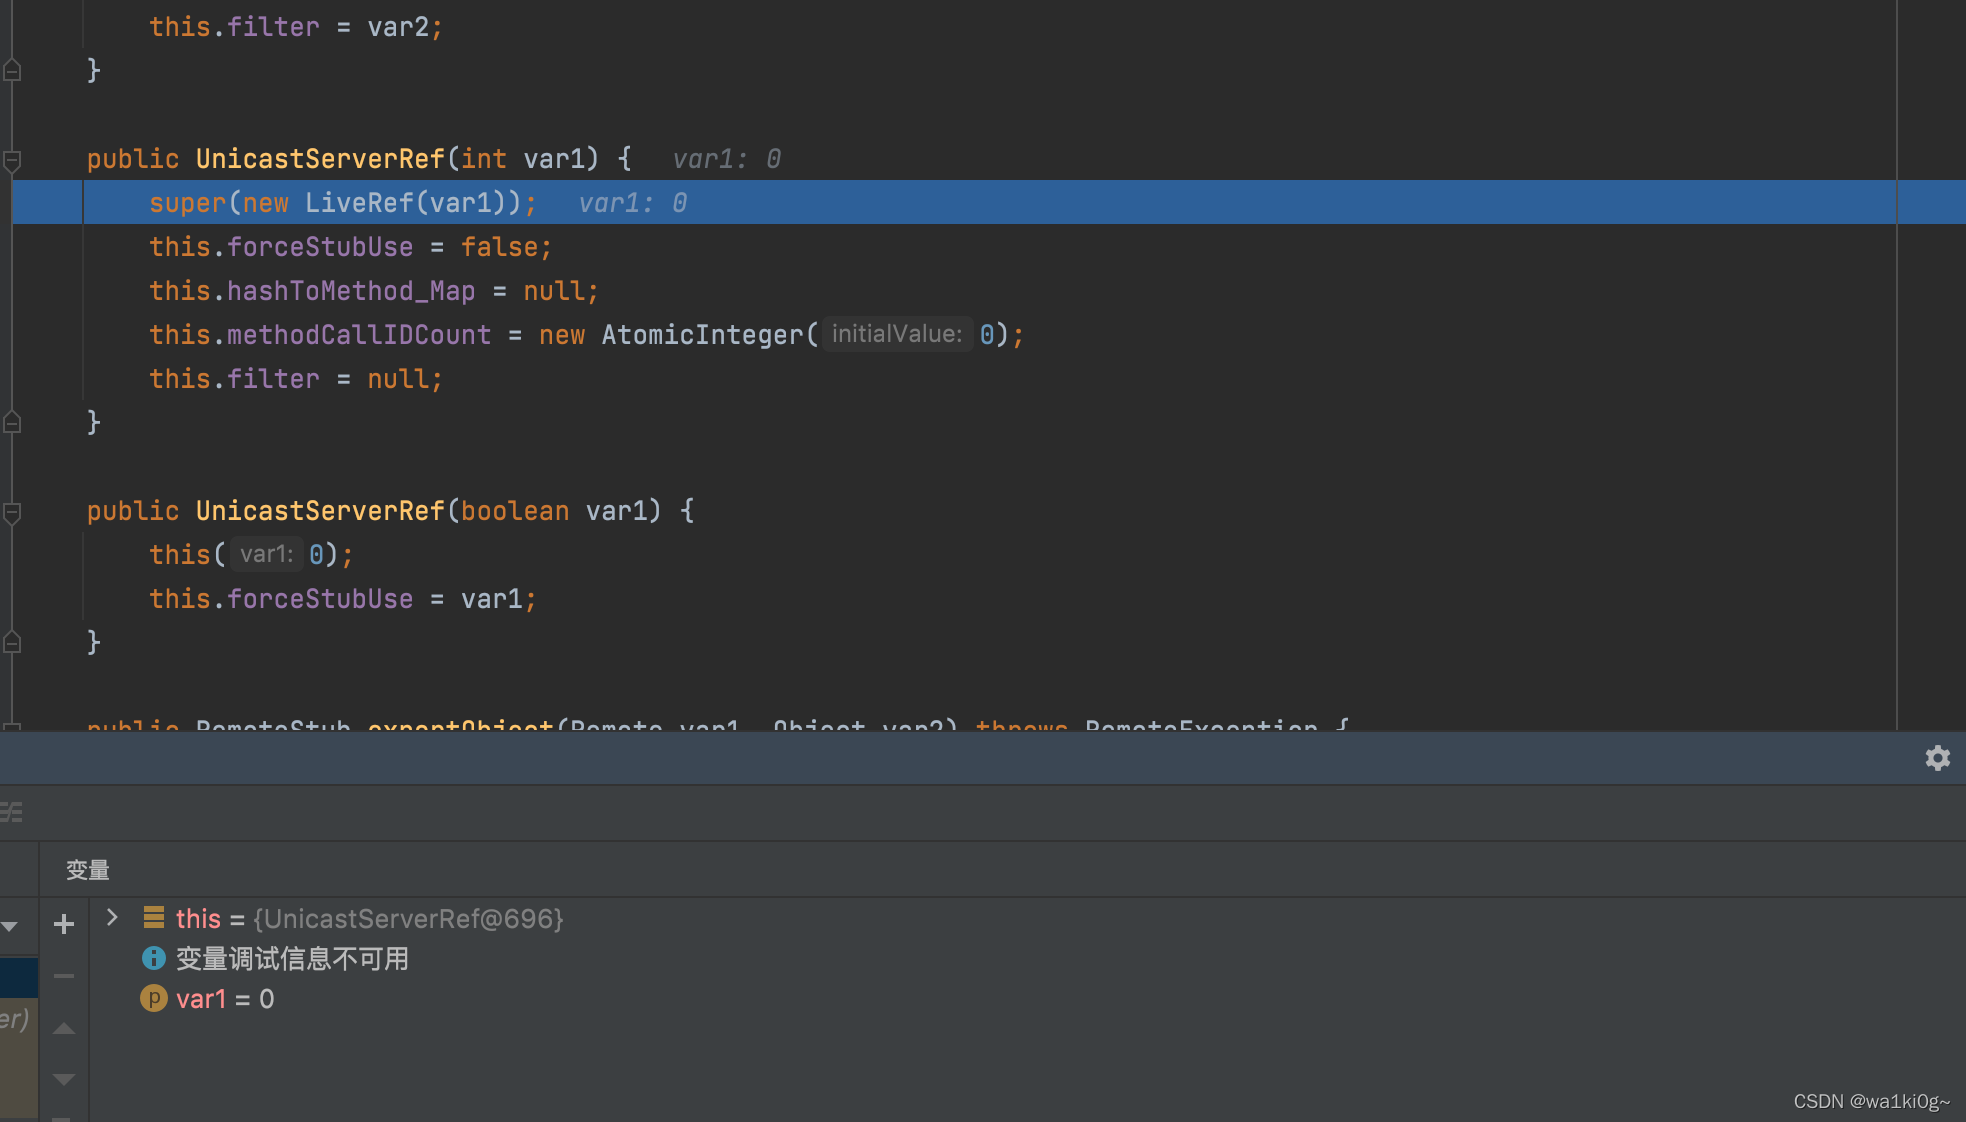Open debug panel settings gear
The height and width of the screenshot is (1122, 1966).
pos(1937,758)
